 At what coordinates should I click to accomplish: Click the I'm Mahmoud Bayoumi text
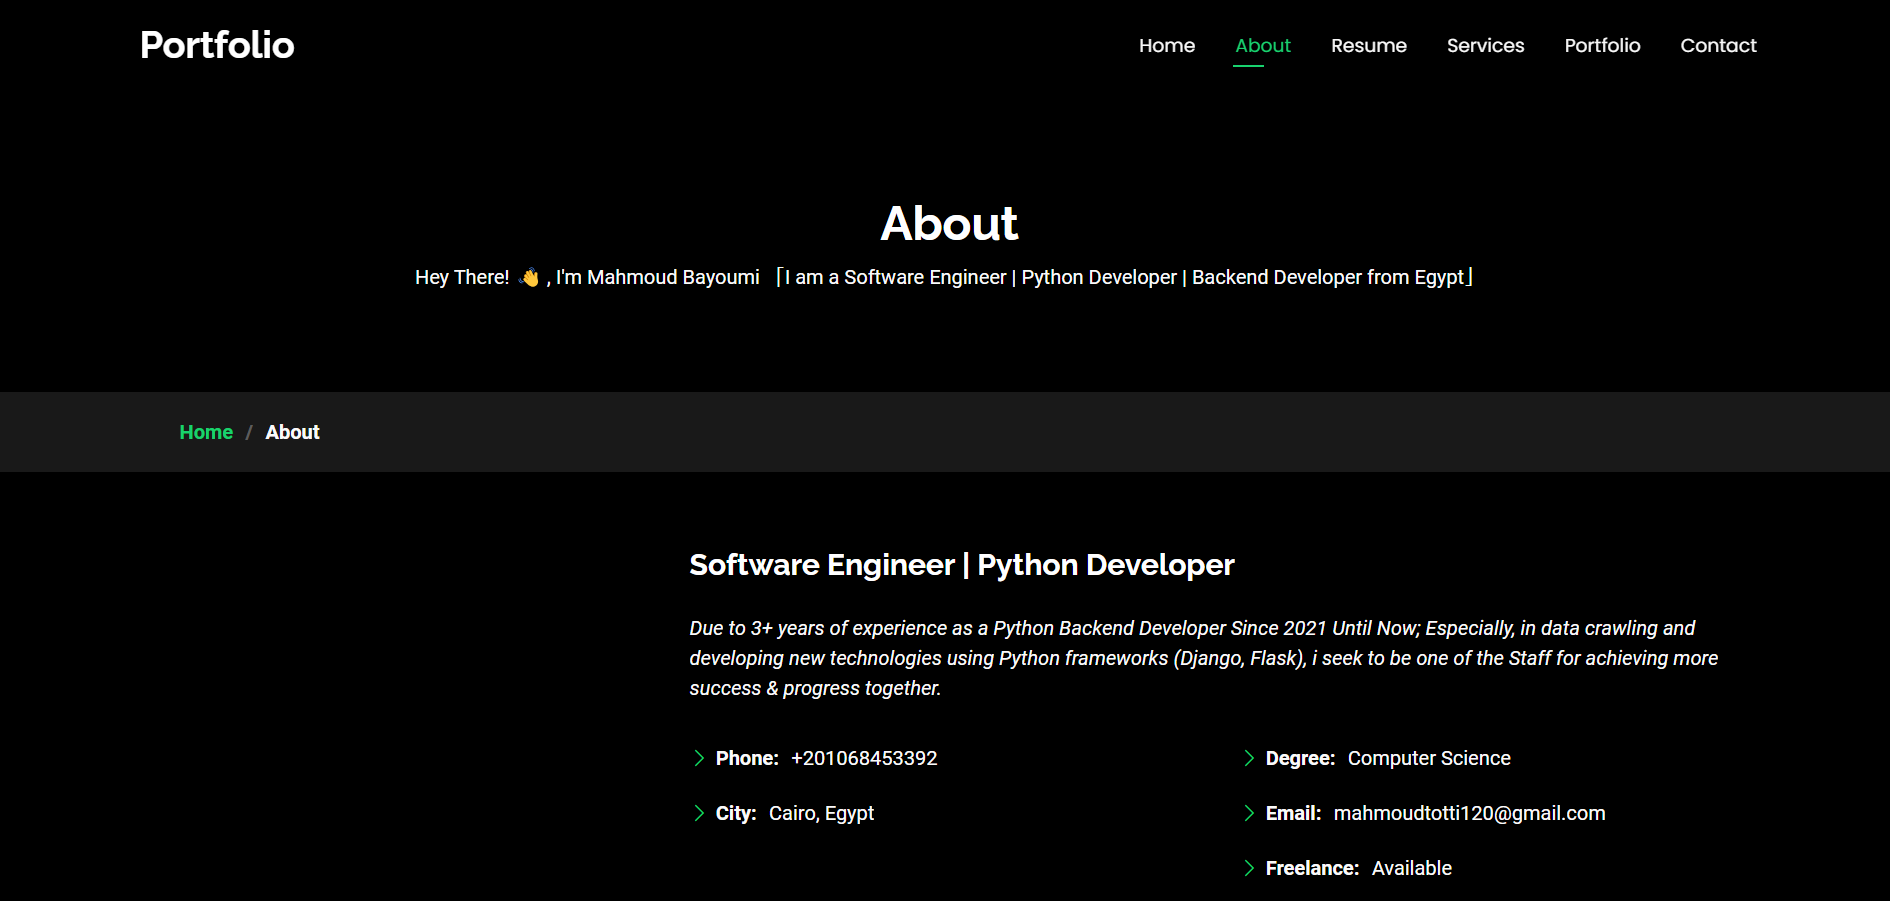(658, 277)
